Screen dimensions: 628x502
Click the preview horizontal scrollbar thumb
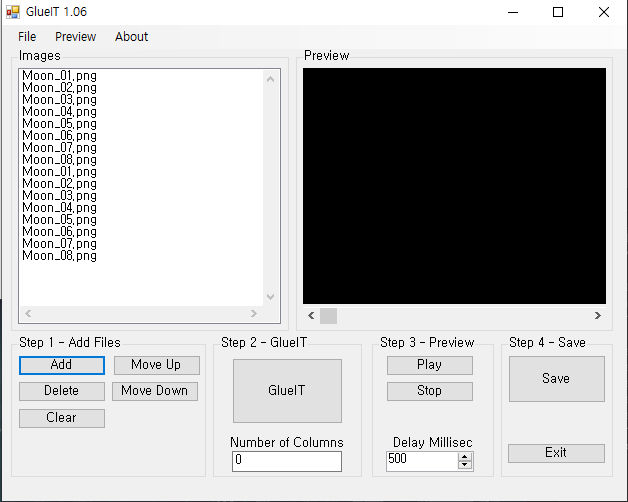[x=328, y=316]
